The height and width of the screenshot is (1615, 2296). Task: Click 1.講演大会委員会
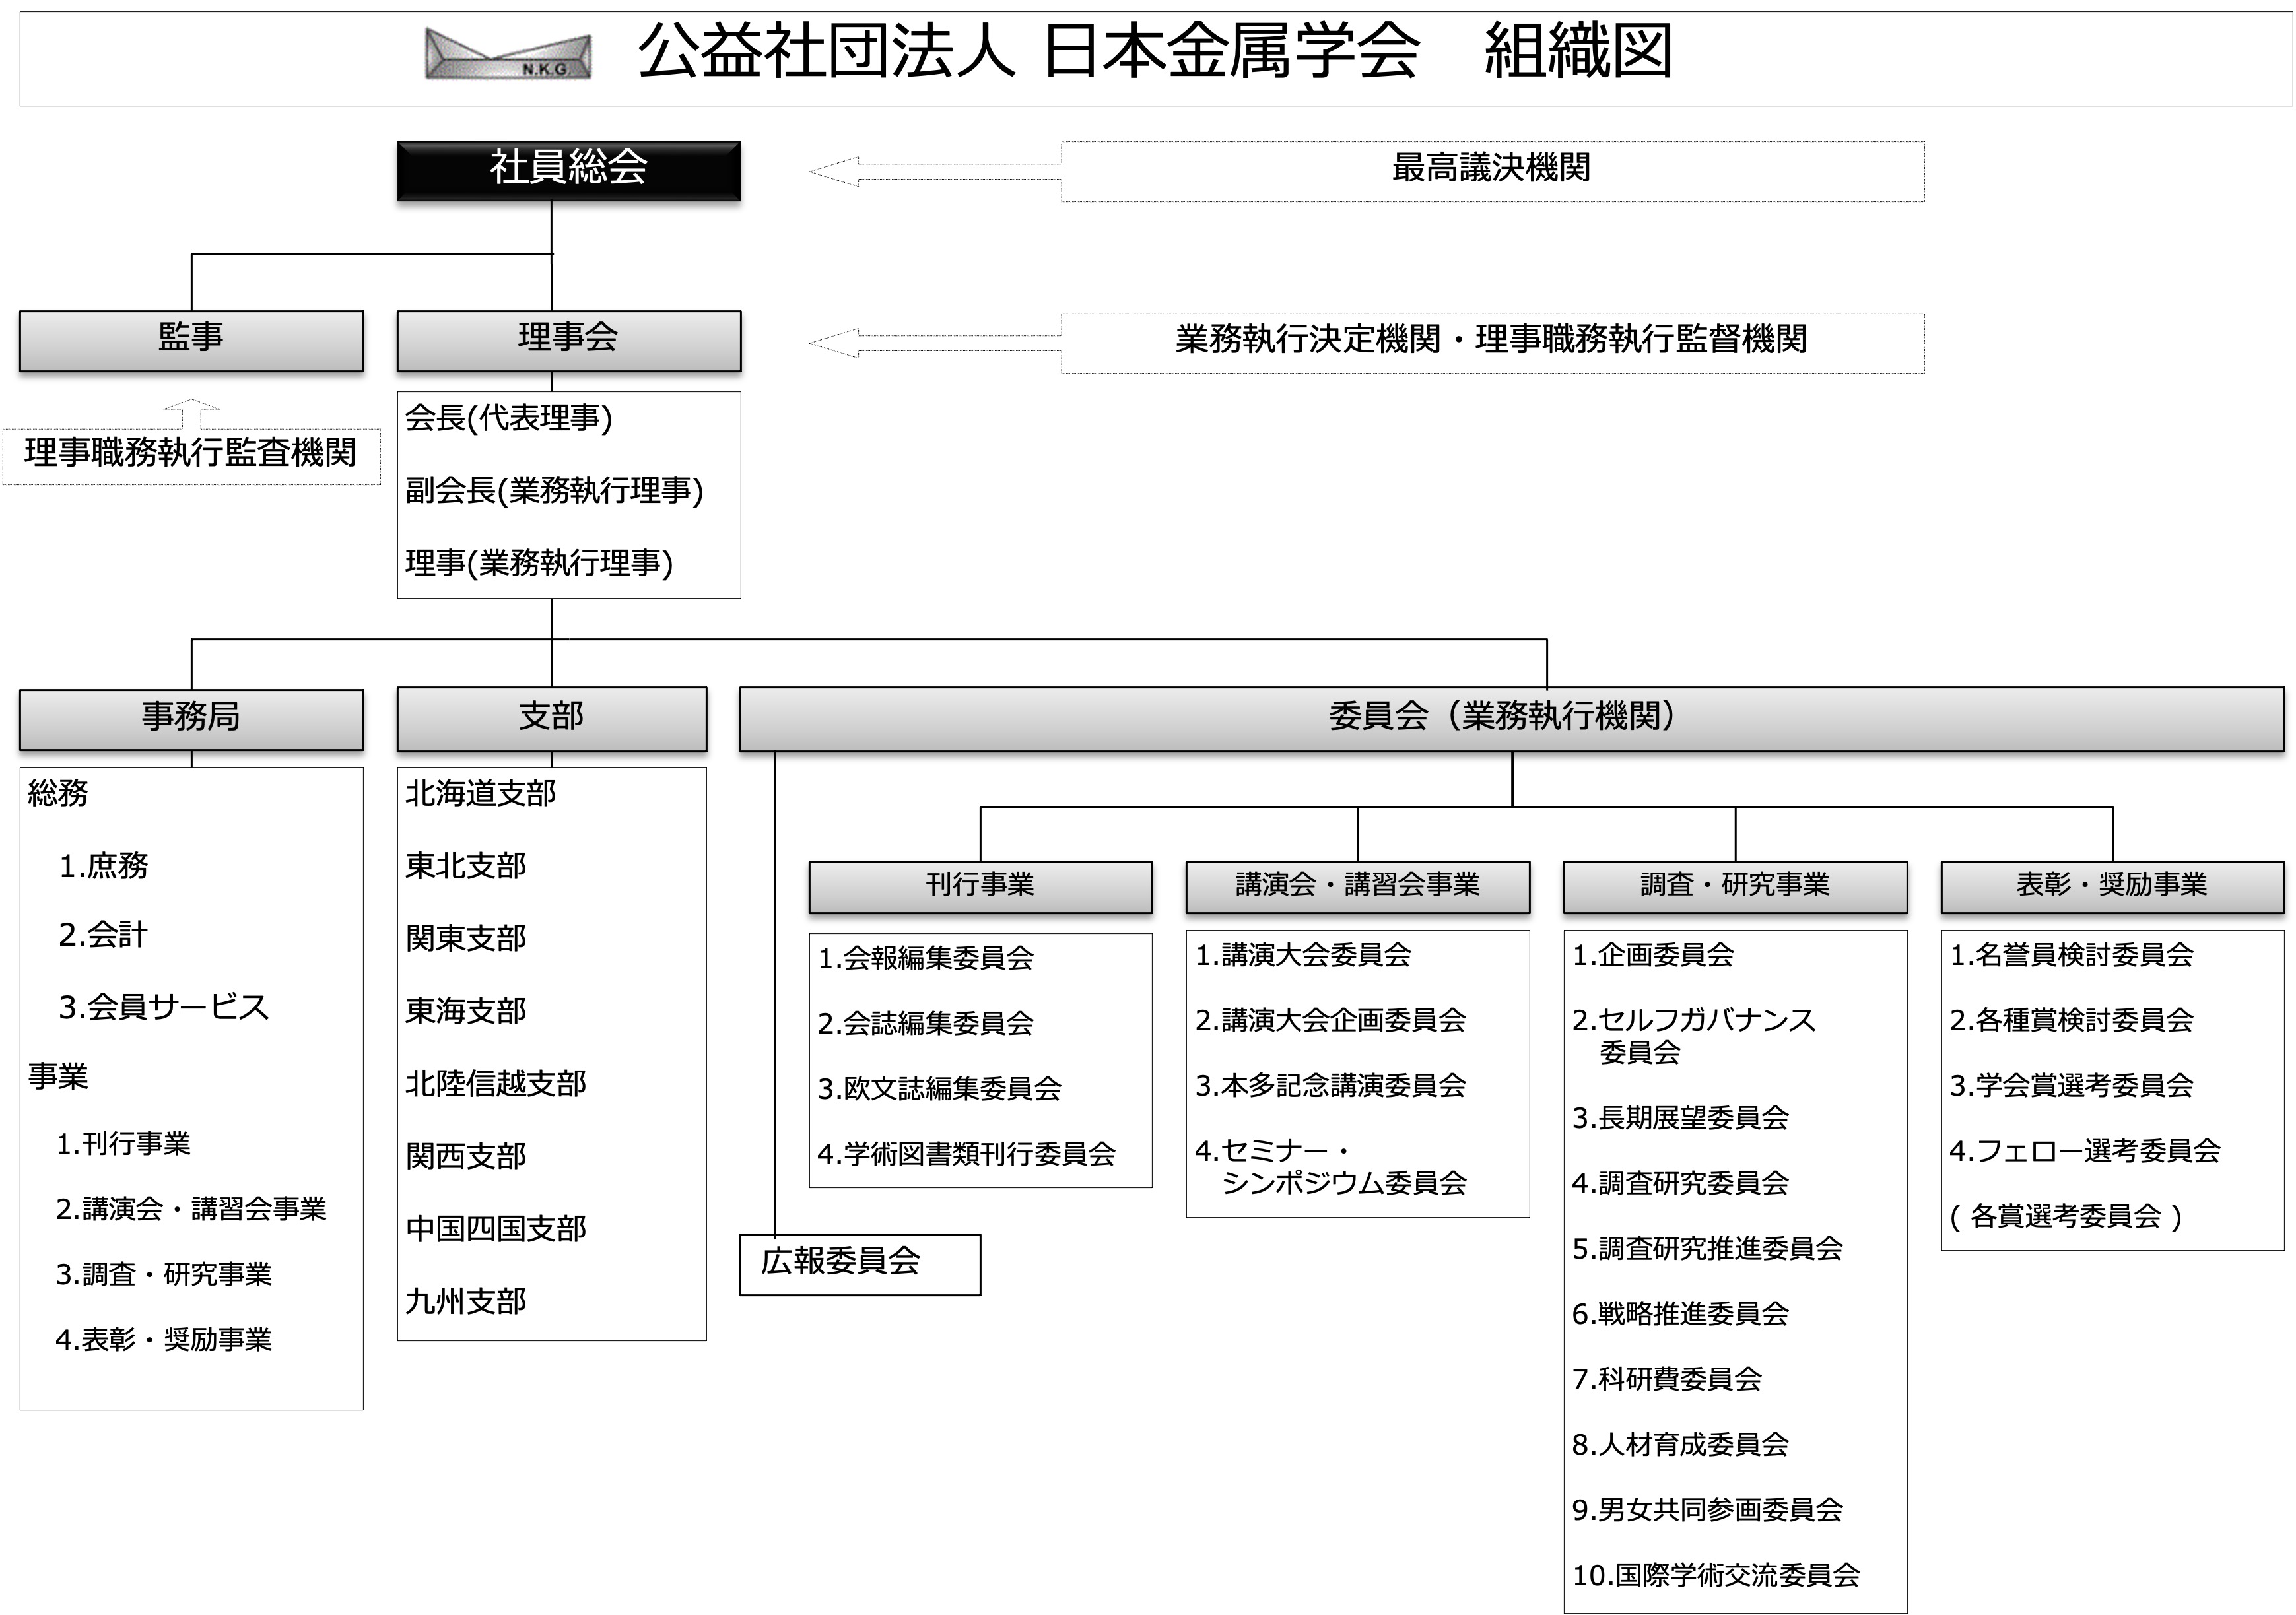(1303, 956)
